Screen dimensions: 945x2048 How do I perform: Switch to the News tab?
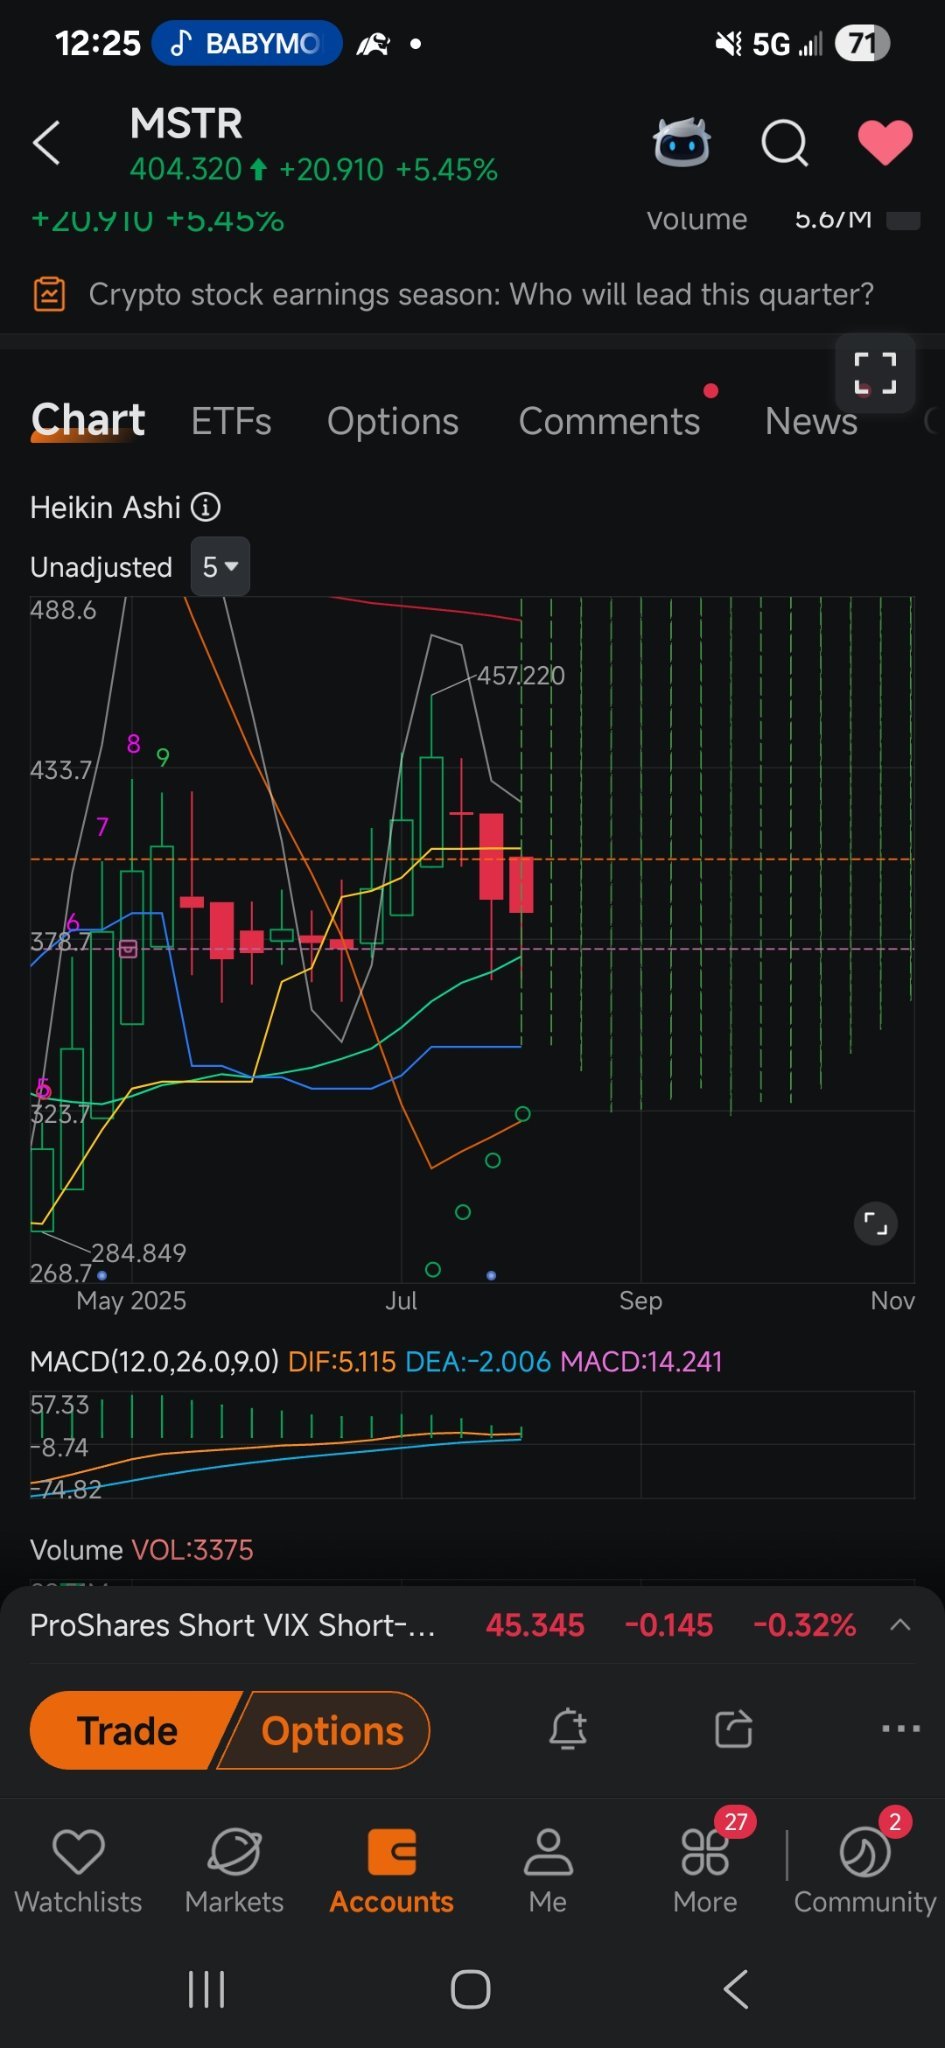(811, 421)
